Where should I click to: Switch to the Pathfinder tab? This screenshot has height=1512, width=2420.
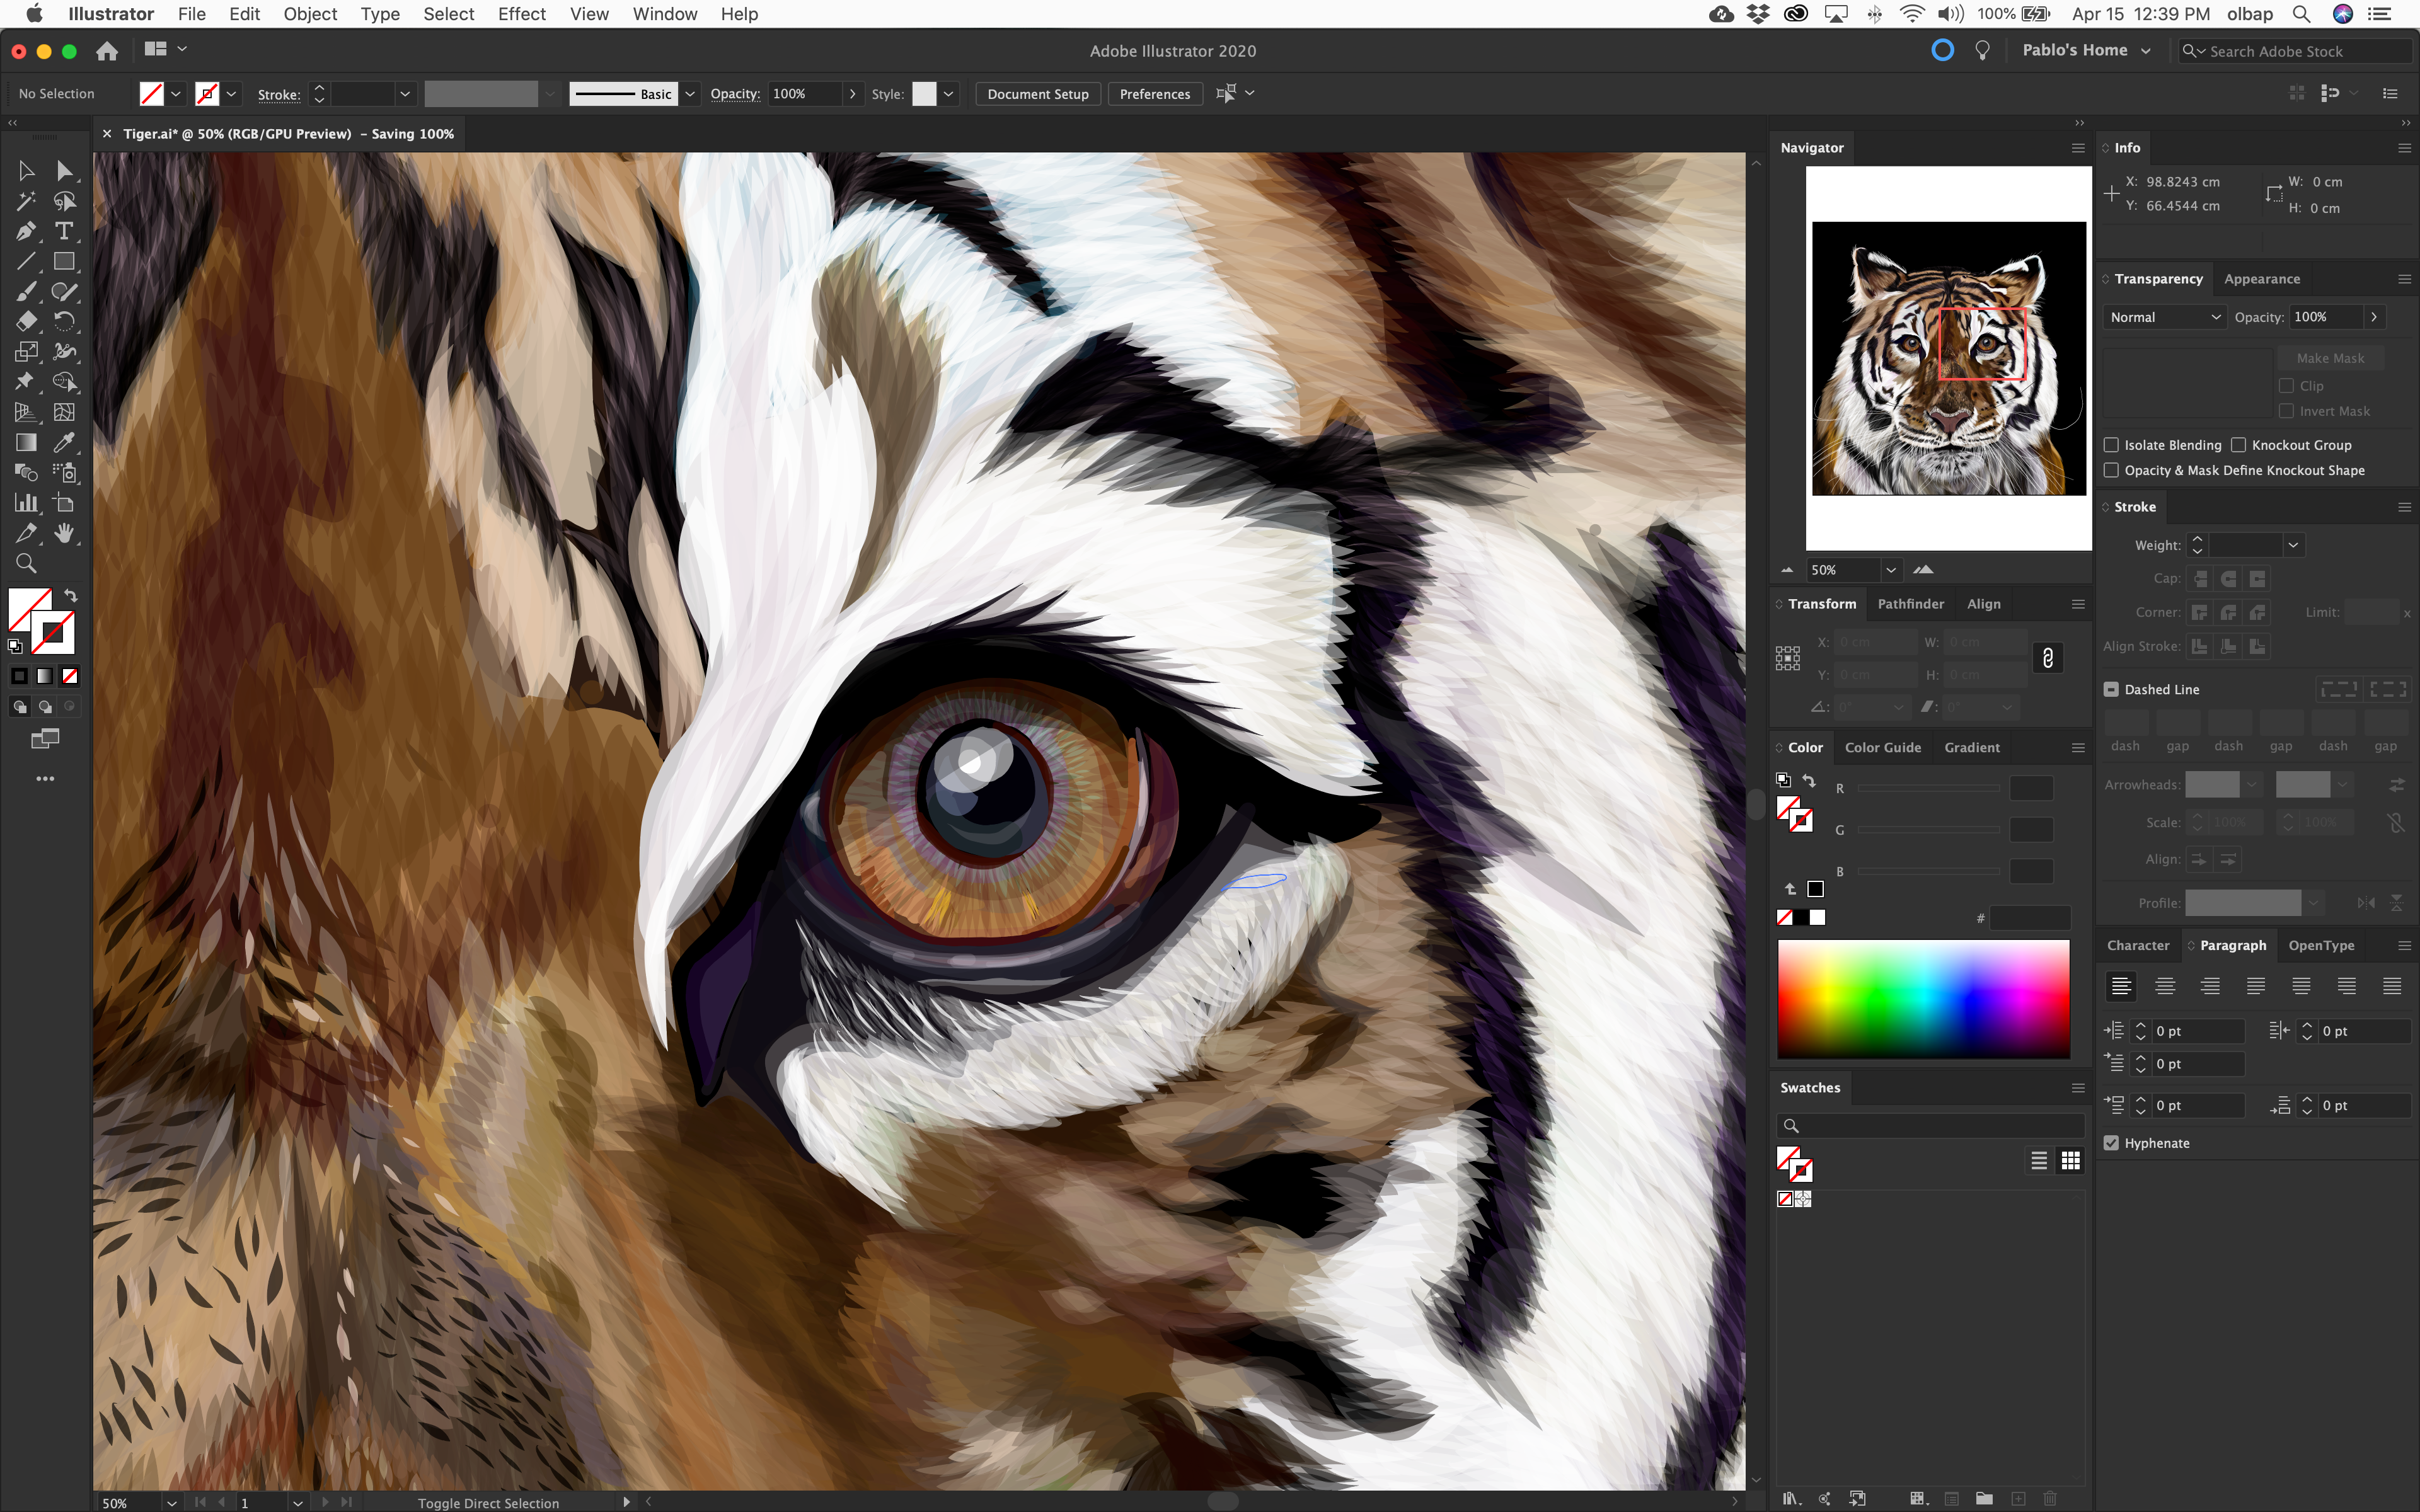1910,604
